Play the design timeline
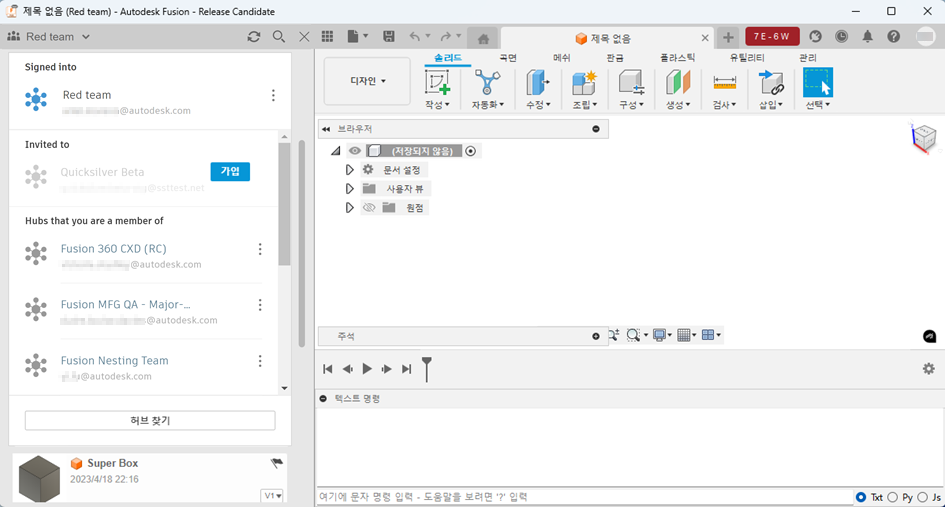The width and height of the screenshot is (945, 507). [367, 368]
